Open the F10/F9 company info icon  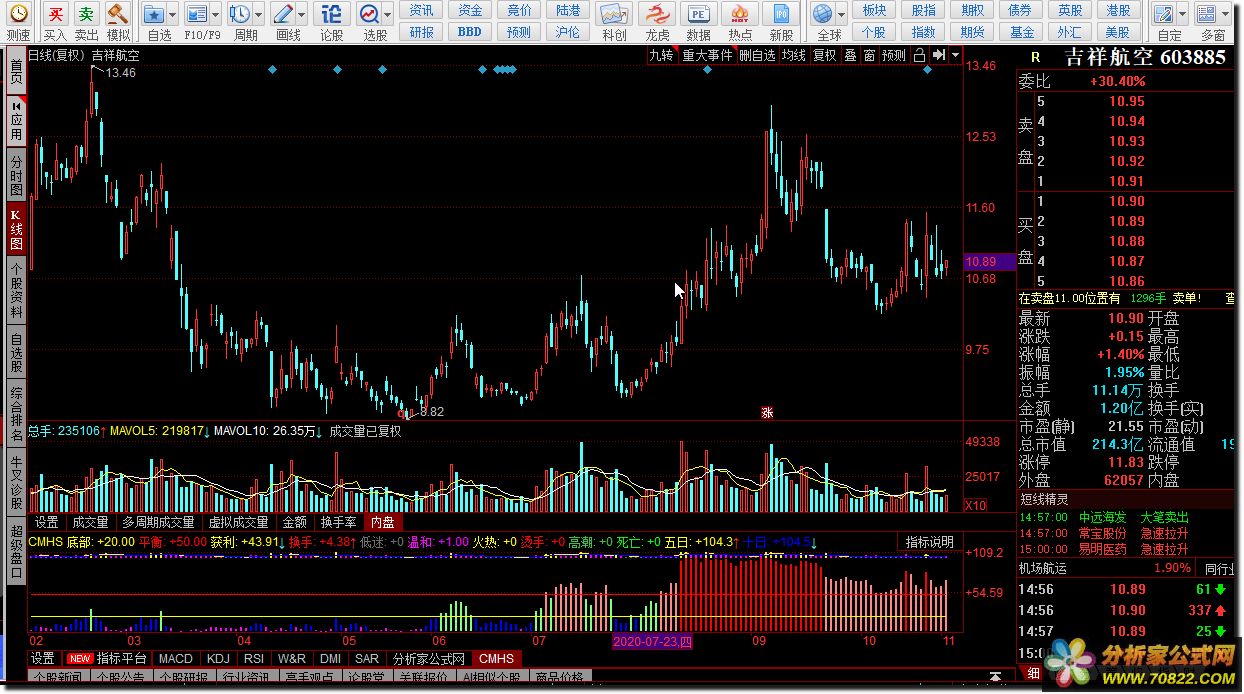197,14
